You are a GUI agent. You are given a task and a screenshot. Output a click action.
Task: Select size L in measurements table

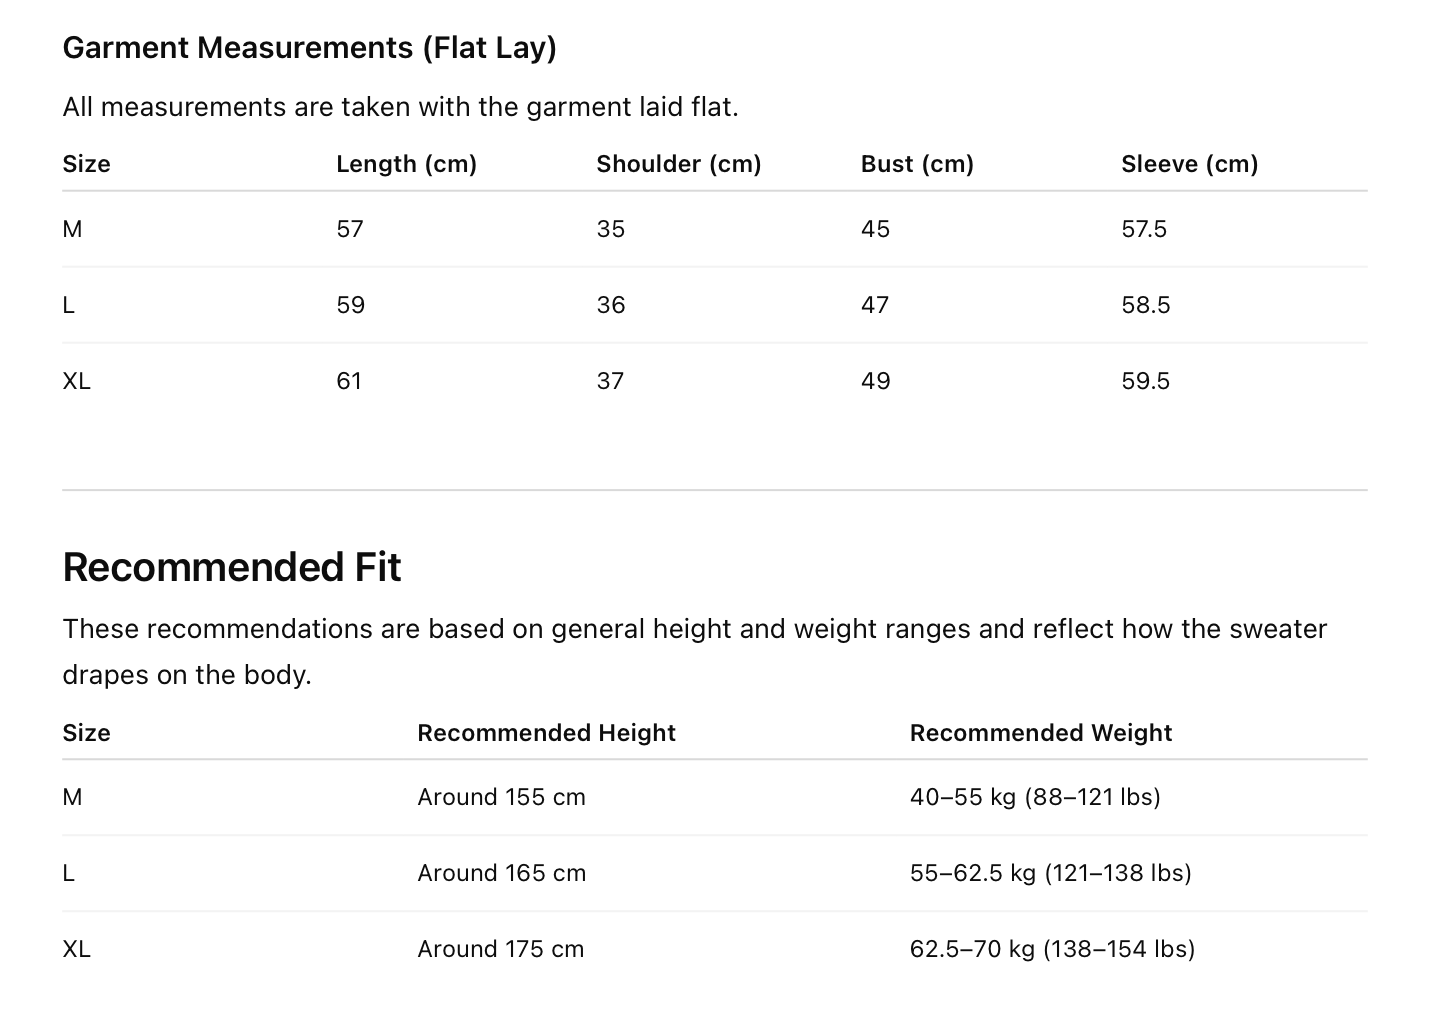coord(69,305)
